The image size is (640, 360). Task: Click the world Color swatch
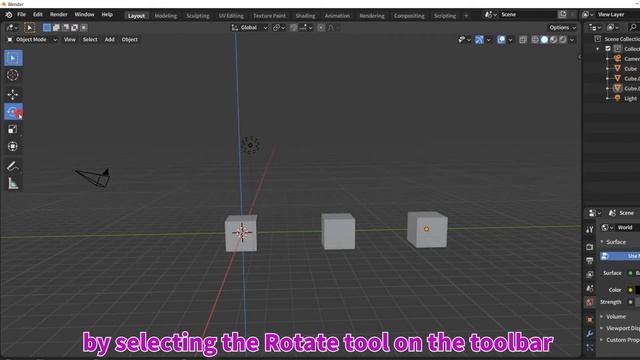pyautogui.click(x=638, y=290)
